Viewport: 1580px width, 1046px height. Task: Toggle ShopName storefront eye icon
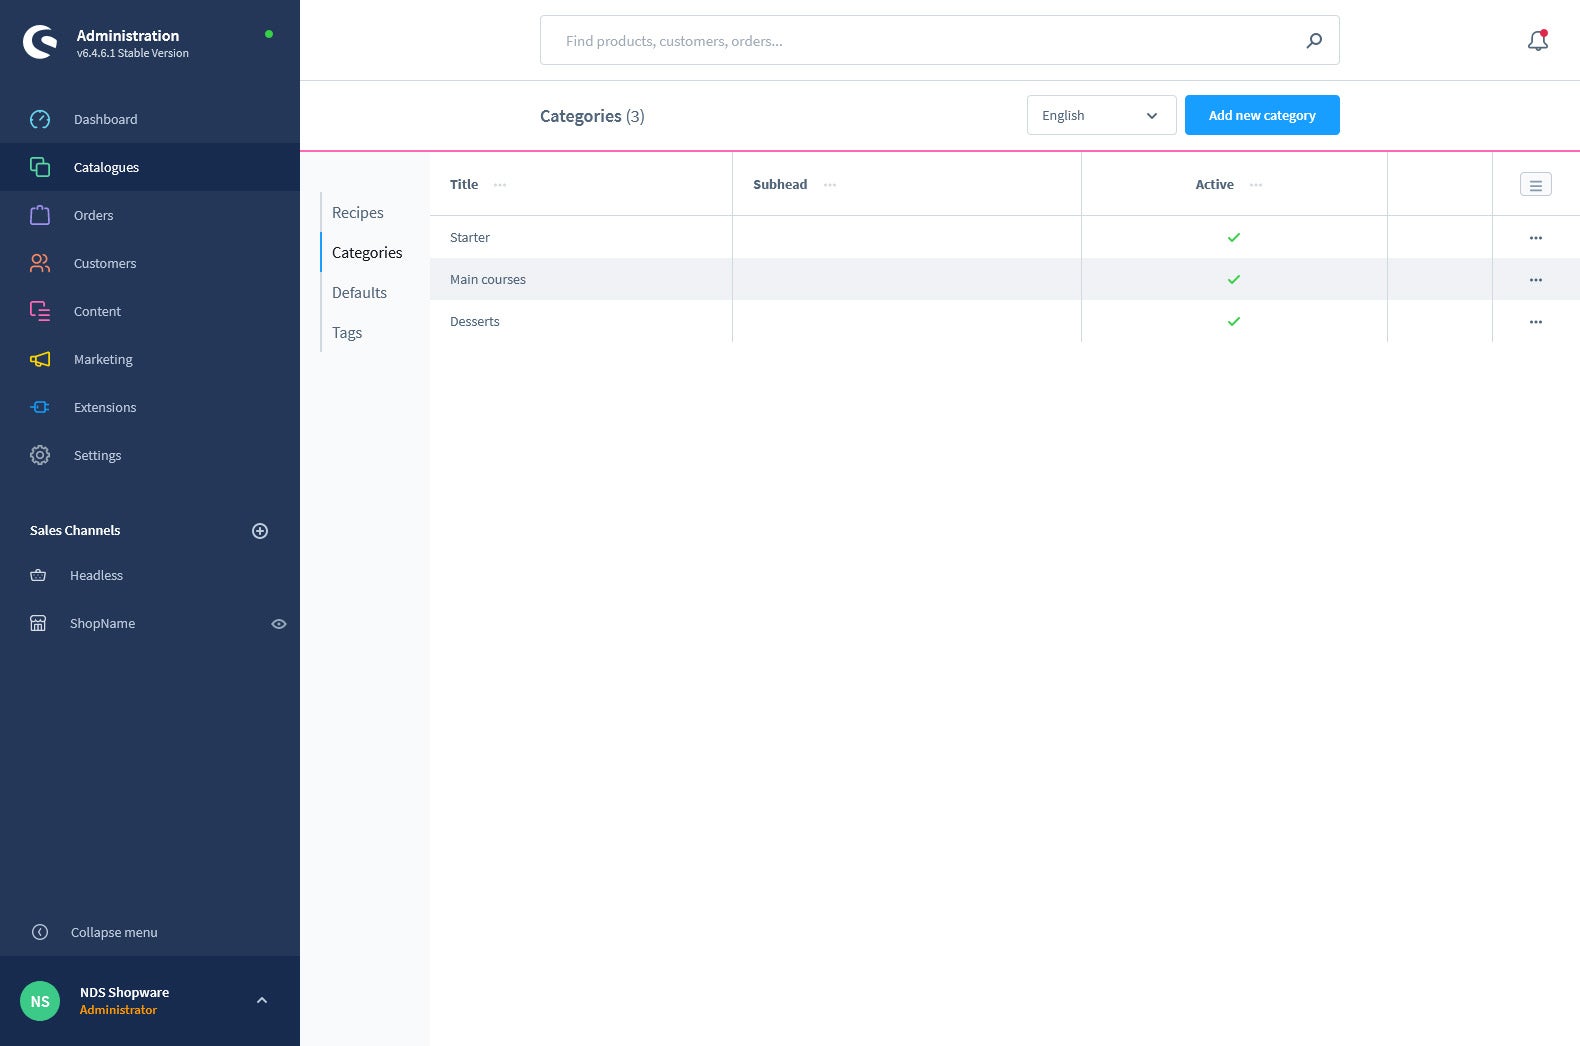coord(279,624)
